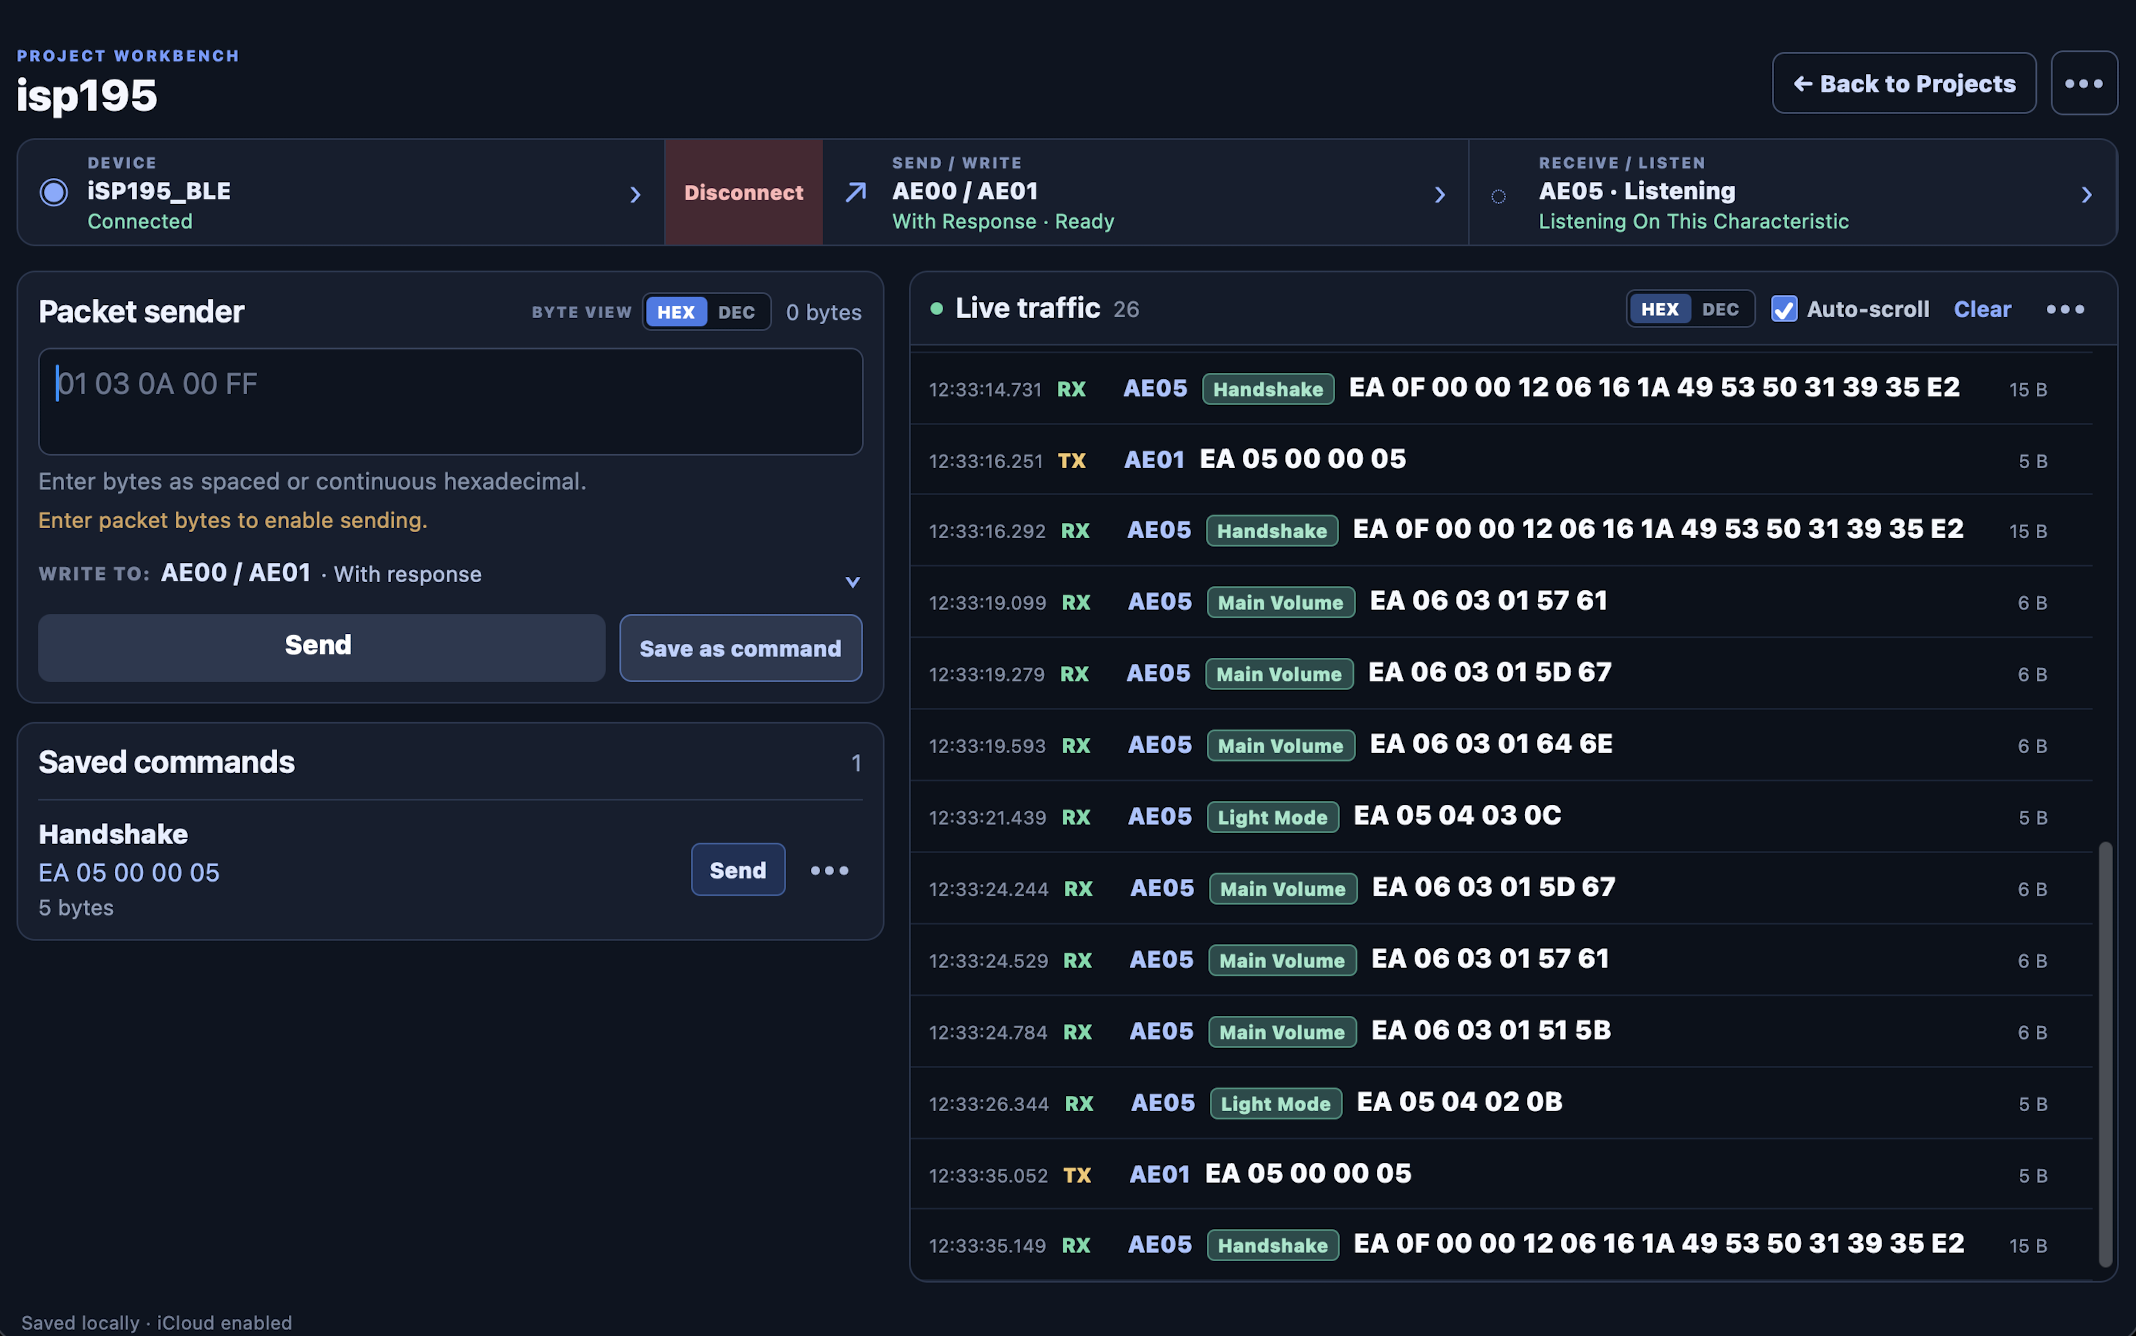Select the 12:33:19.279 Main Volume row
This screenshot has width=2136, height=1336.
[1501, 674]
